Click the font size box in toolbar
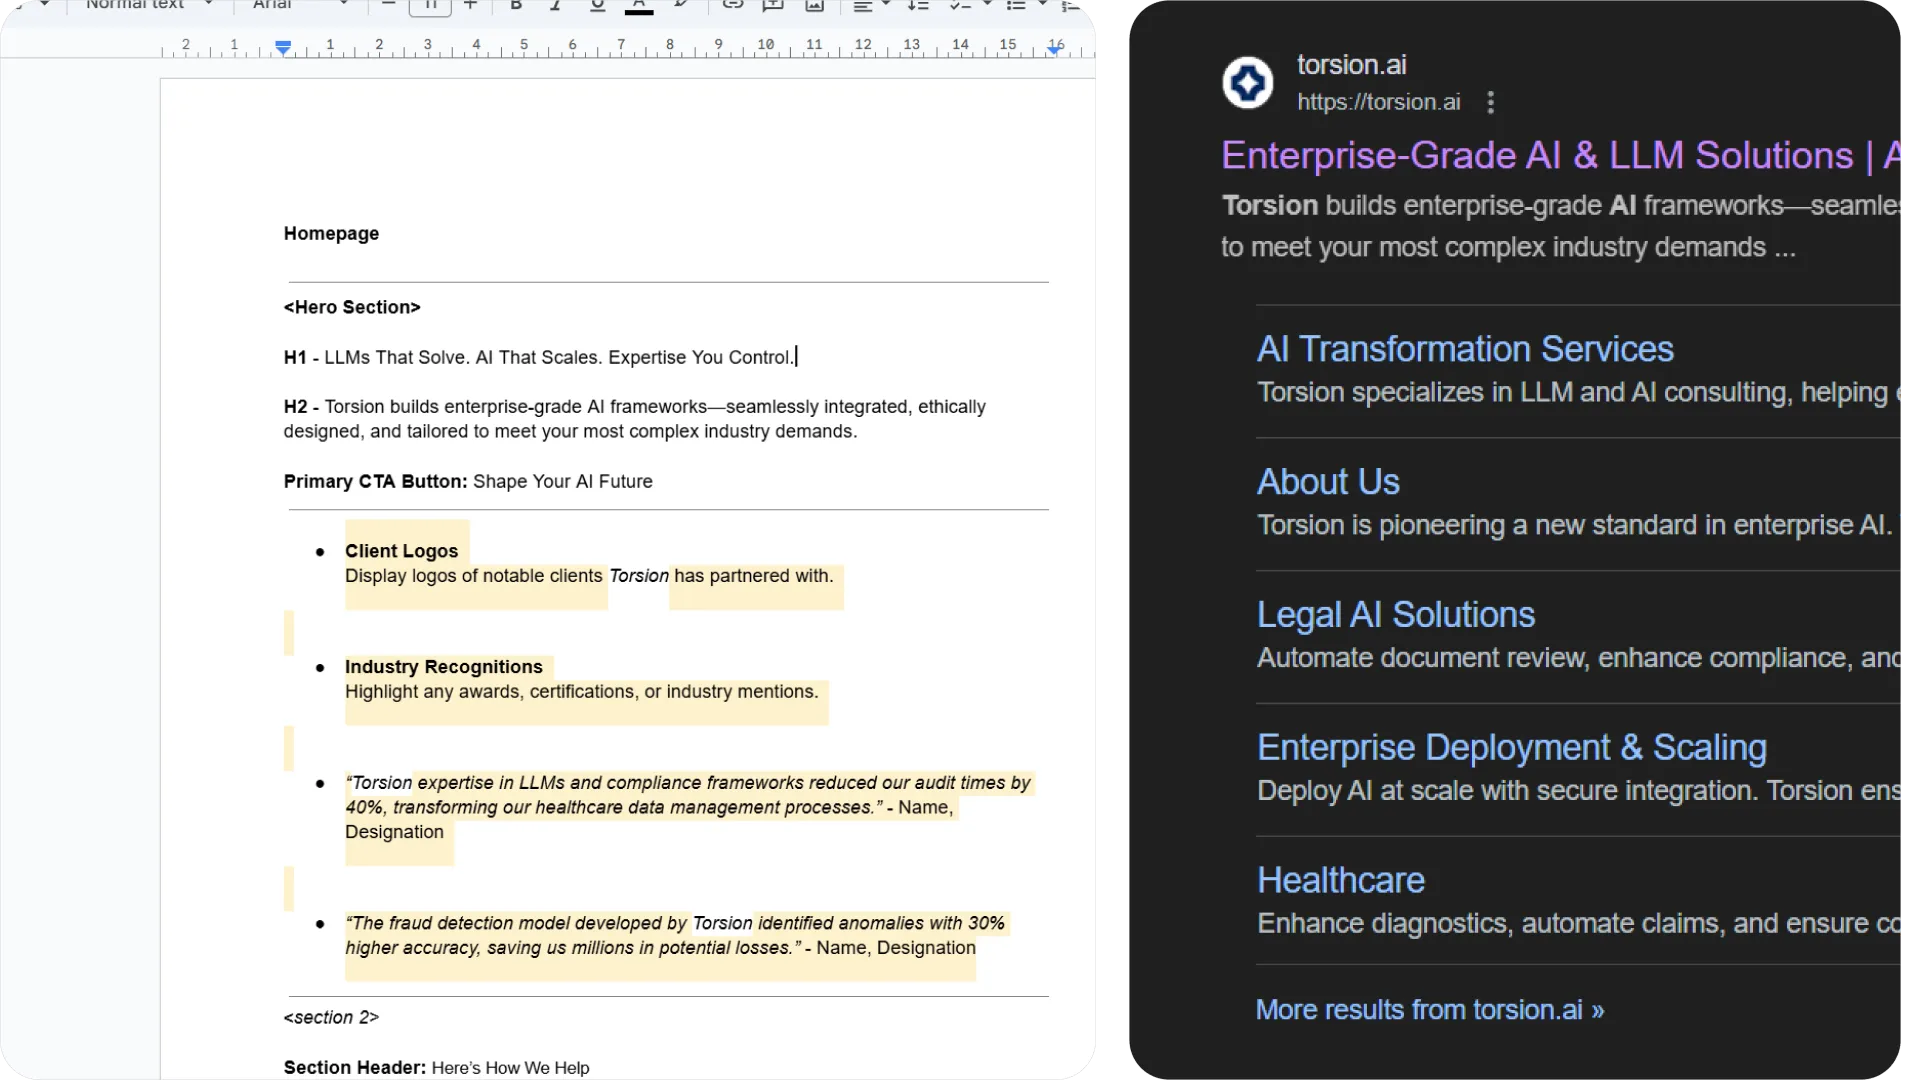Image resolution: width=1906 pixels, height=1080 pixels. (x=430, y=6)
